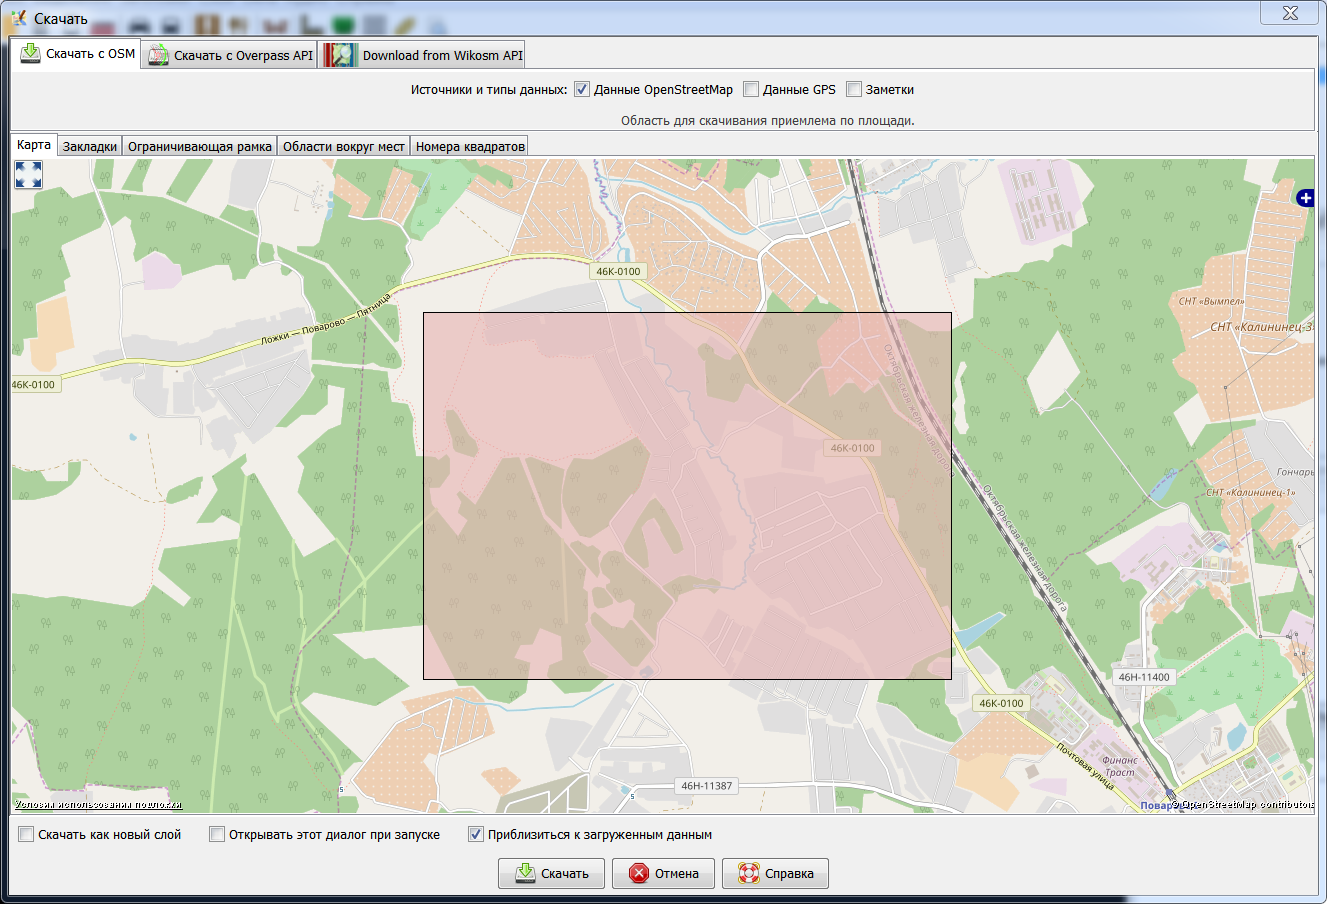Click the pink selected download area
Viewport: 1327px width, 904px height.
687,496
